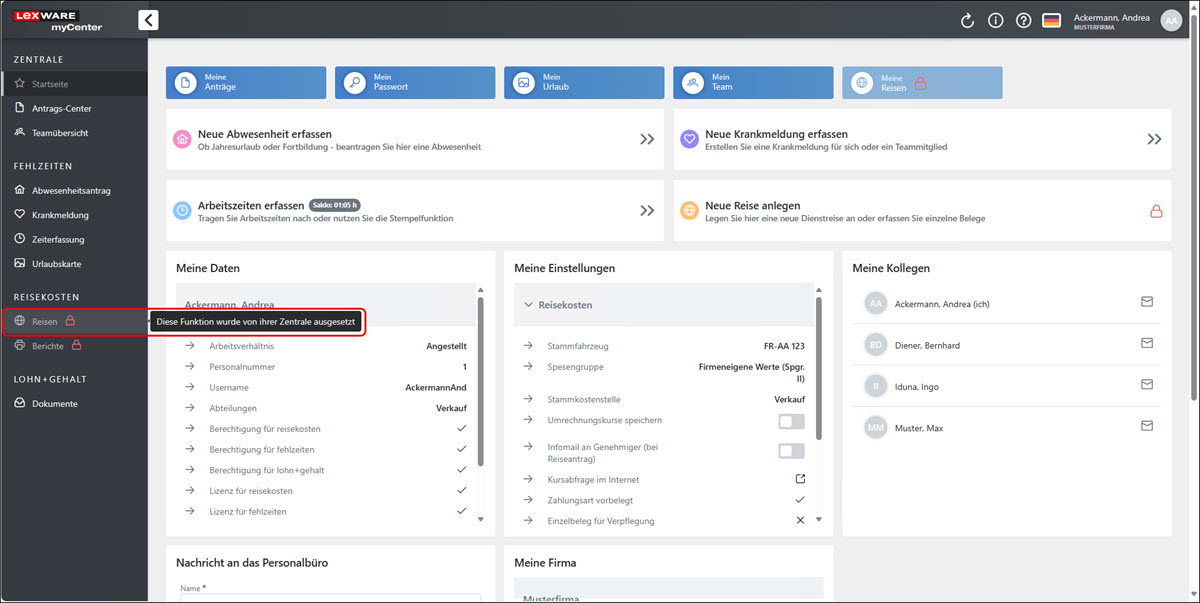The width and height of the screenshot is (1200, 603).
Task: Click the Mein Passwort tile
Action: 415,82
